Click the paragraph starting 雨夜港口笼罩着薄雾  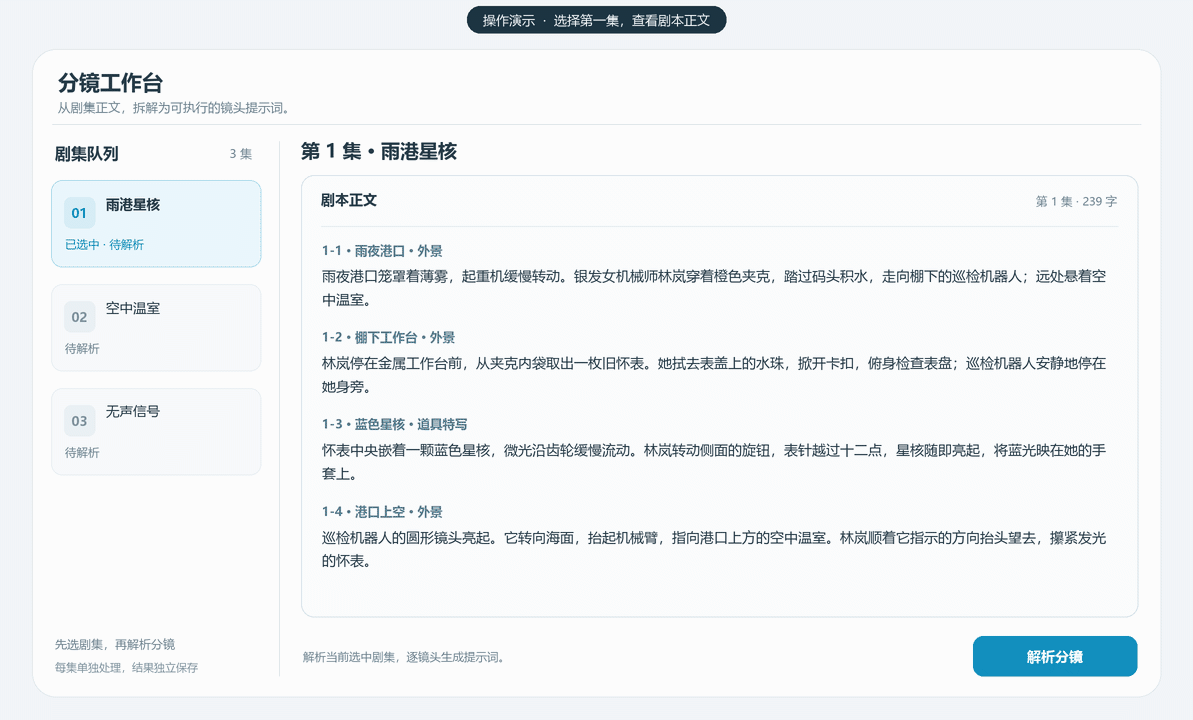click(714, 288)
